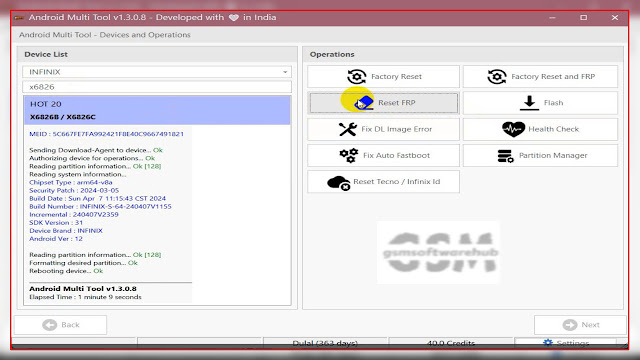Click the Security Patch : 2024-03-05 line

(x=74, y=191)
